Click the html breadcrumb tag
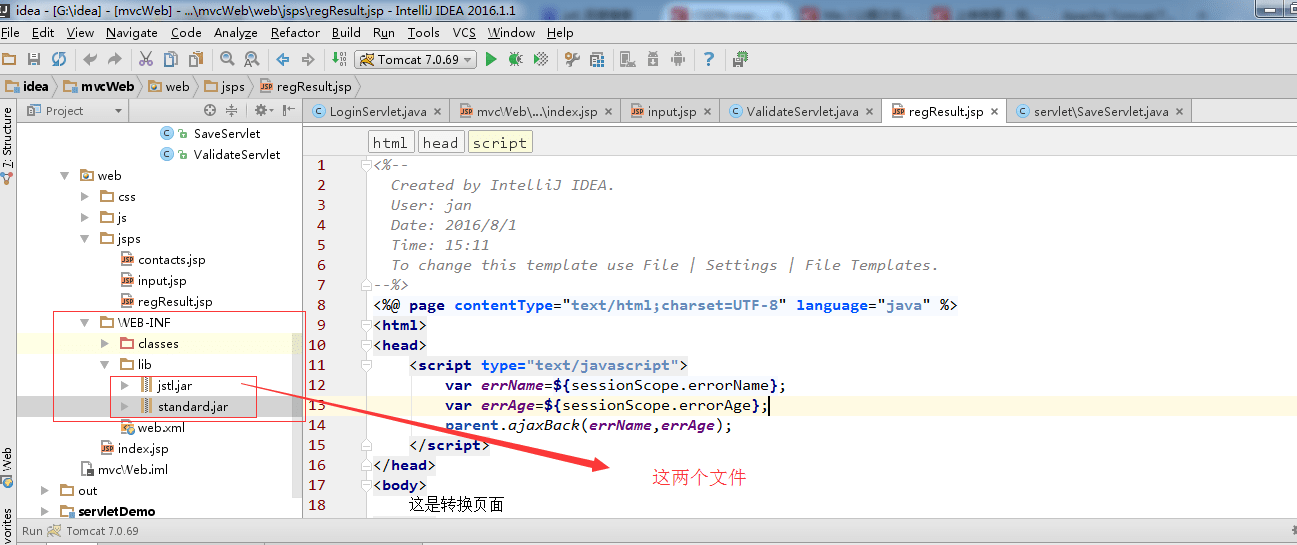Screen dimensions: 1297x545 click(x=390, y=143)
